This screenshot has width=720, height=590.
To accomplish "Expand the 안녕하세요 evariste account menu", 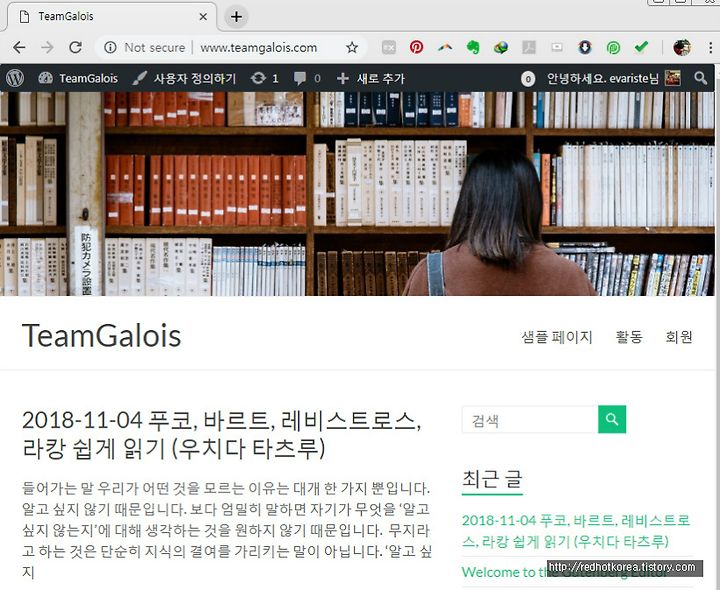I will [x=602, y=79].
